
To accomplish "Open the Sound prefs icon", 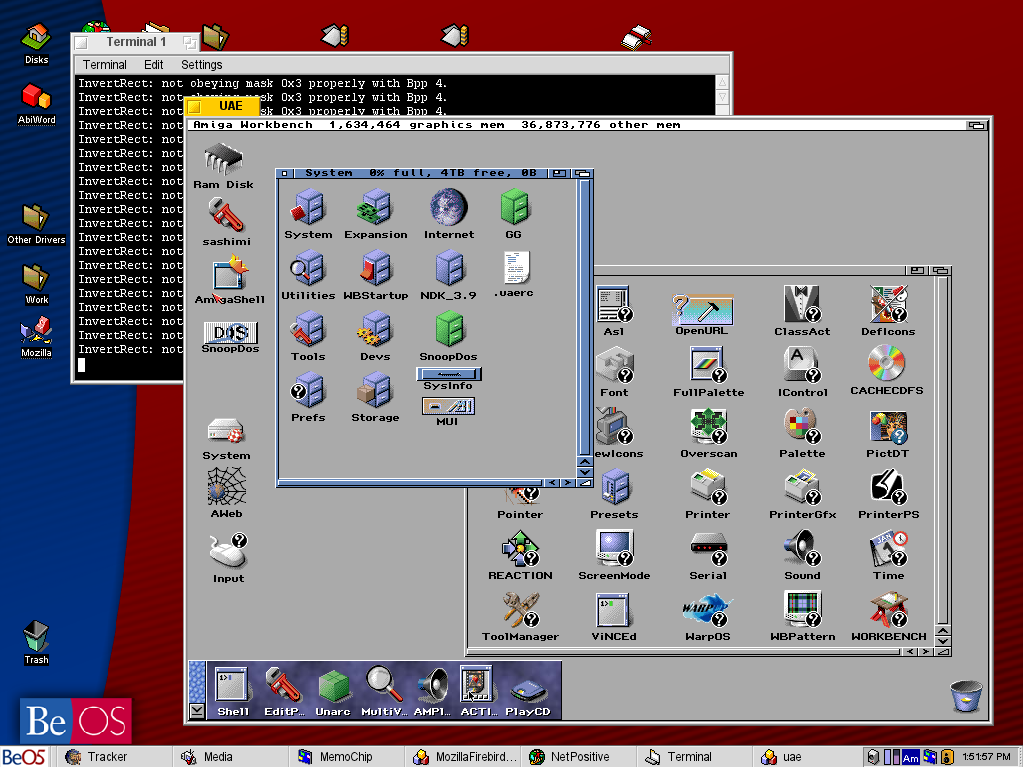I will coord(801,548).
